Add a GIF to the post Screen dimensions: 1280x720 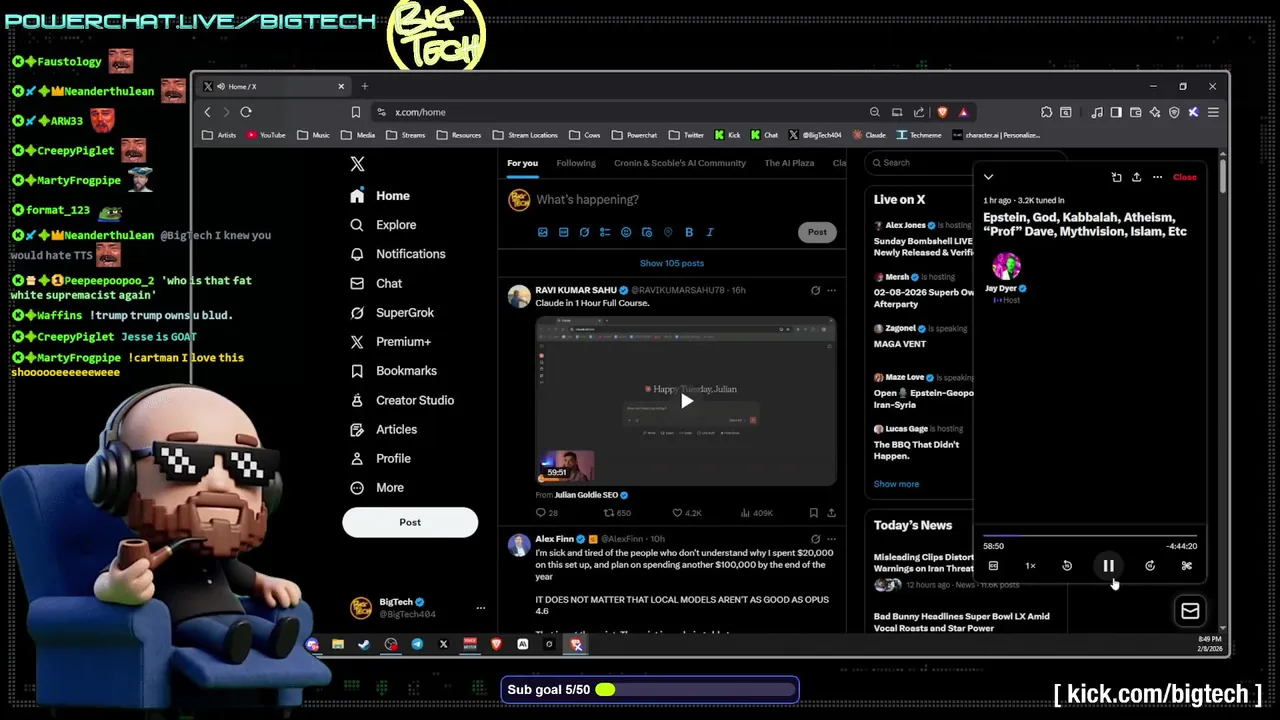(564, 232)
